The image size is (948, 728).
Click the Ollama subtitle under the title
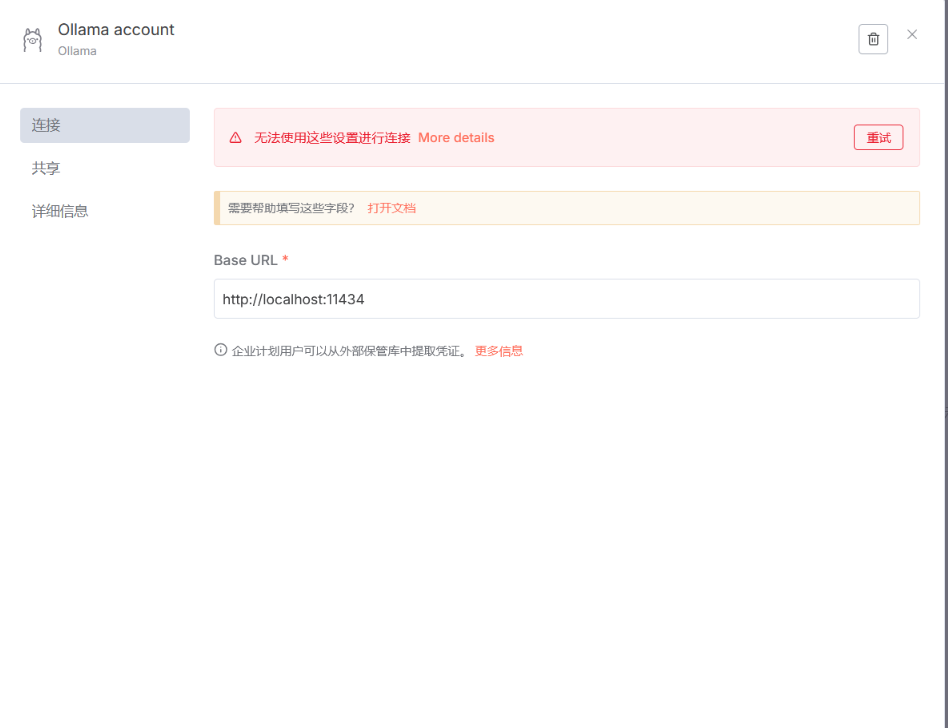(x=77, y=51)
